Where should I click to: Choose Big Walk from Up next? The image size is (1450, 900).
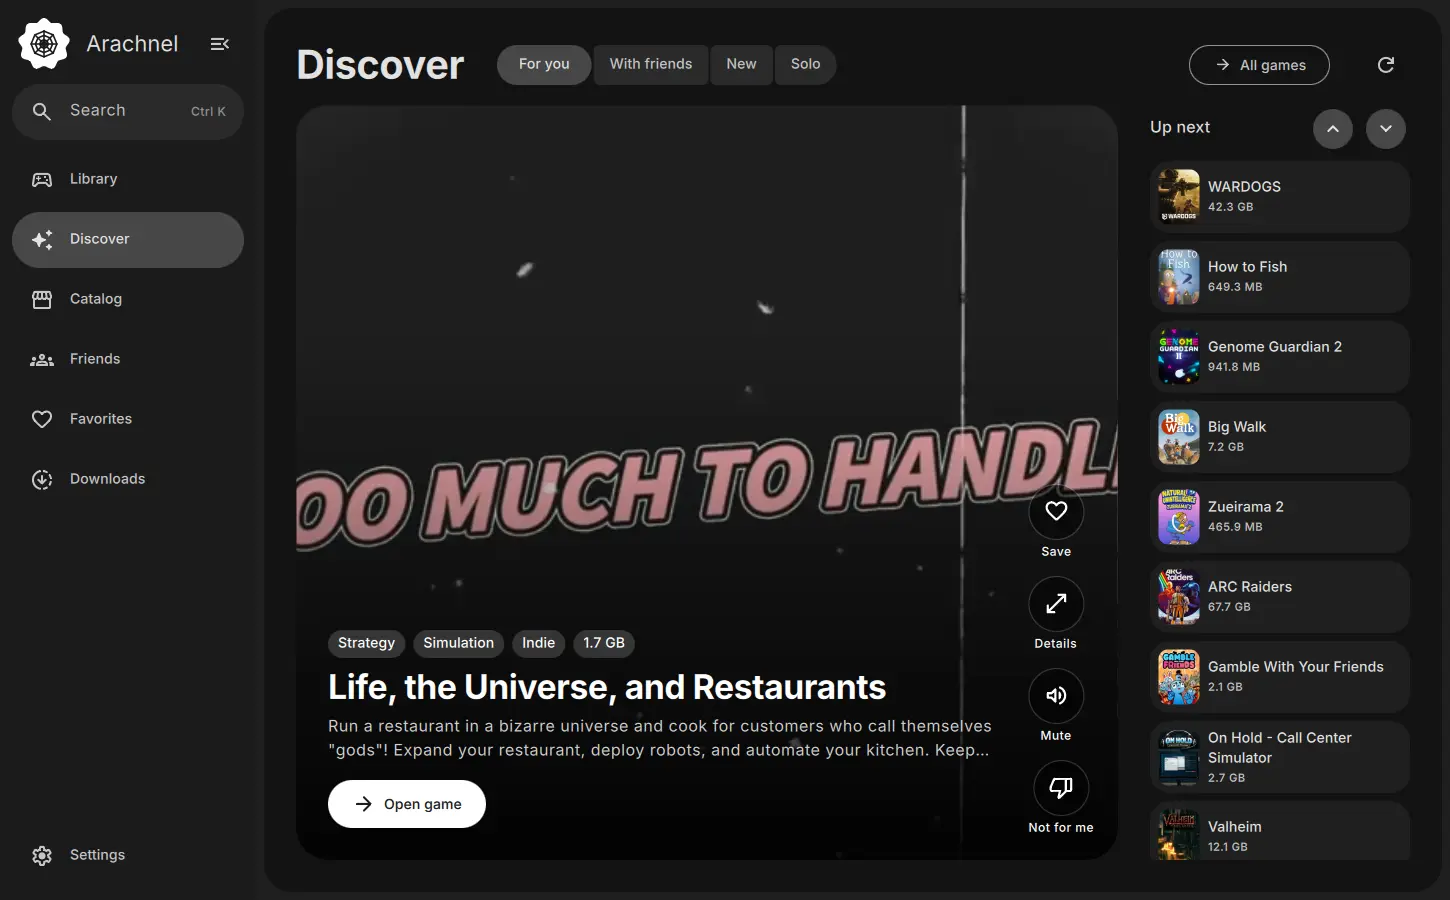click(1280, 437)
